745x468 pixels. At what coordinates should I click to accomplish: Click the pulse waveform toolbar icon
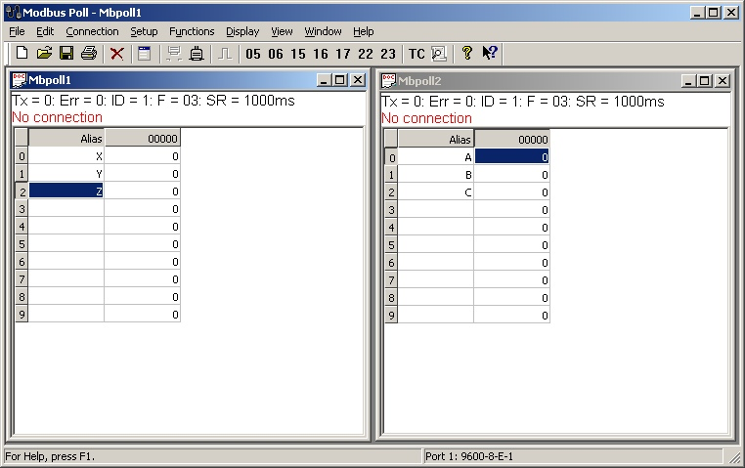(225, 54)
